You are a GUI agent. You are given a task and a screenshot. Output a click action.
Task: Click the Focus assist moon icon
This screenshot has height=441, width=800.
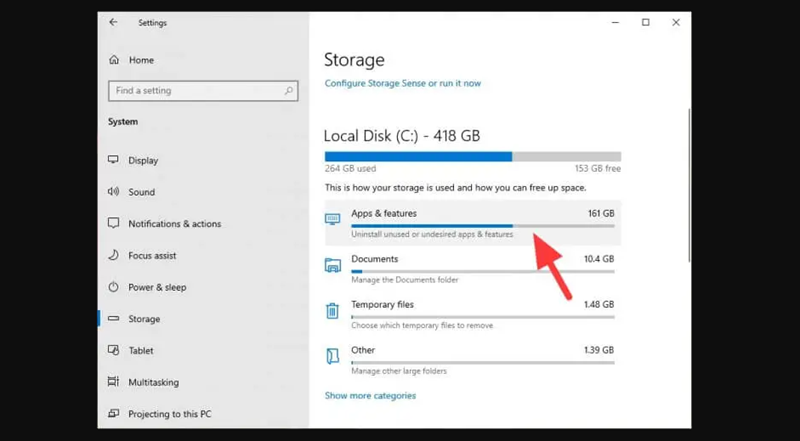click(114, 256)
